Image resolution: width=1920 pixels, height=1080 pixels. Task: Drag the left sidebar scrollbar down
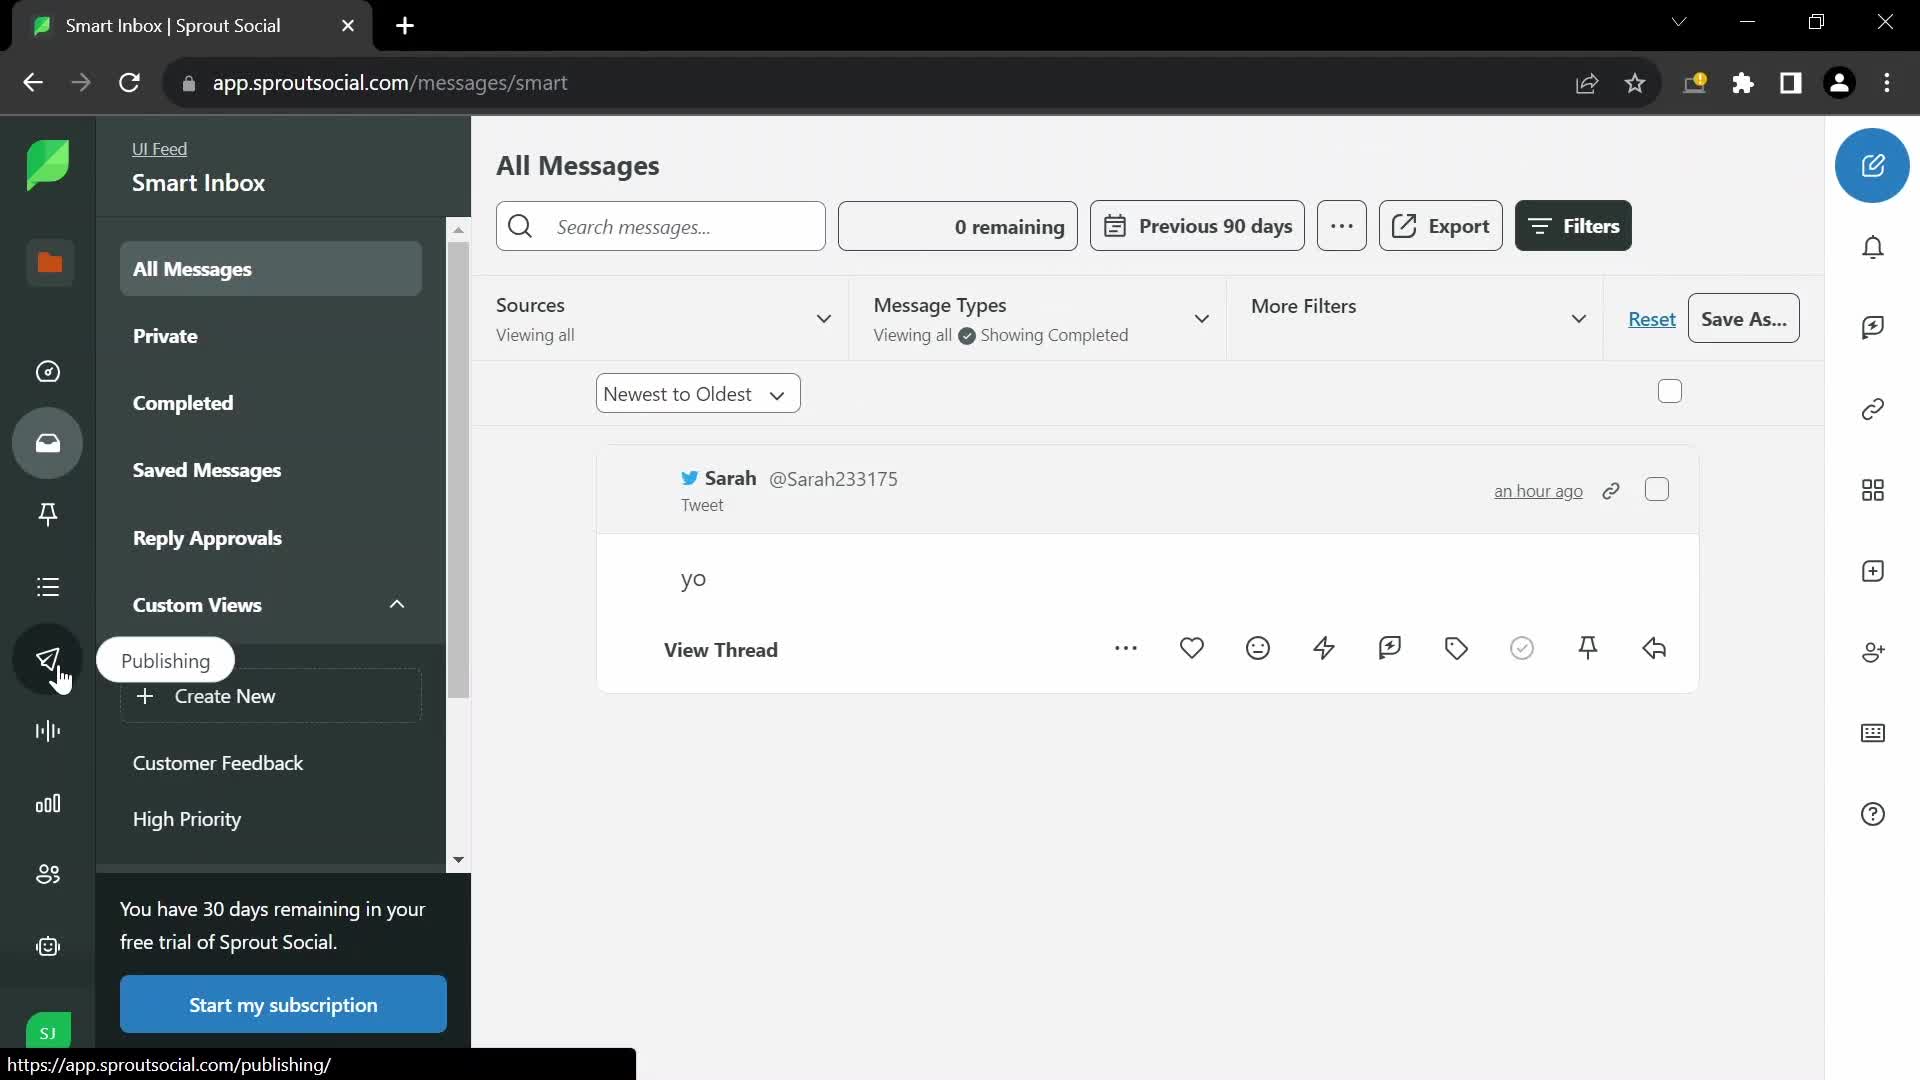(458, 858)
